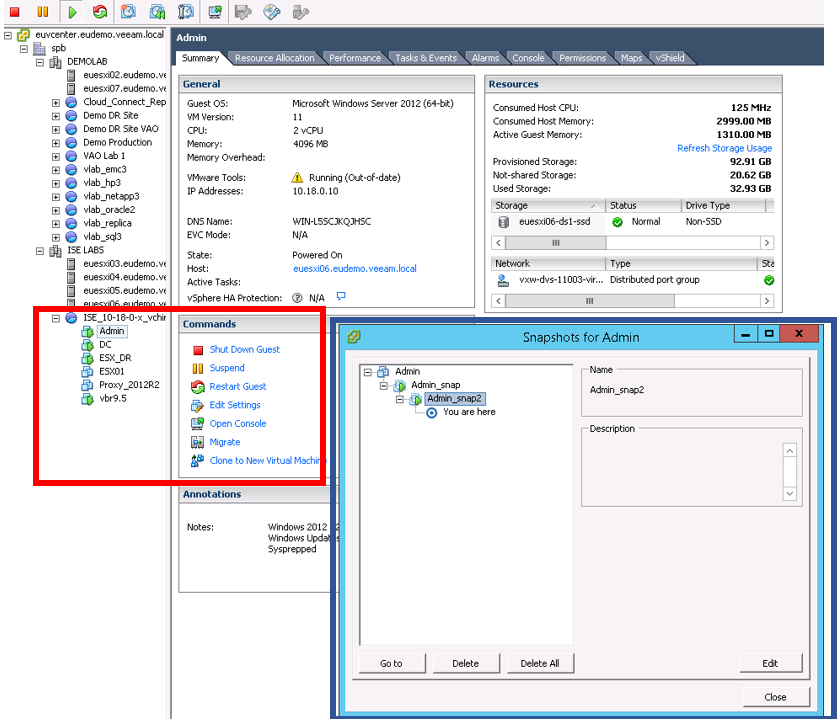
Task: Open the Alarms tab
Action: 485,58
